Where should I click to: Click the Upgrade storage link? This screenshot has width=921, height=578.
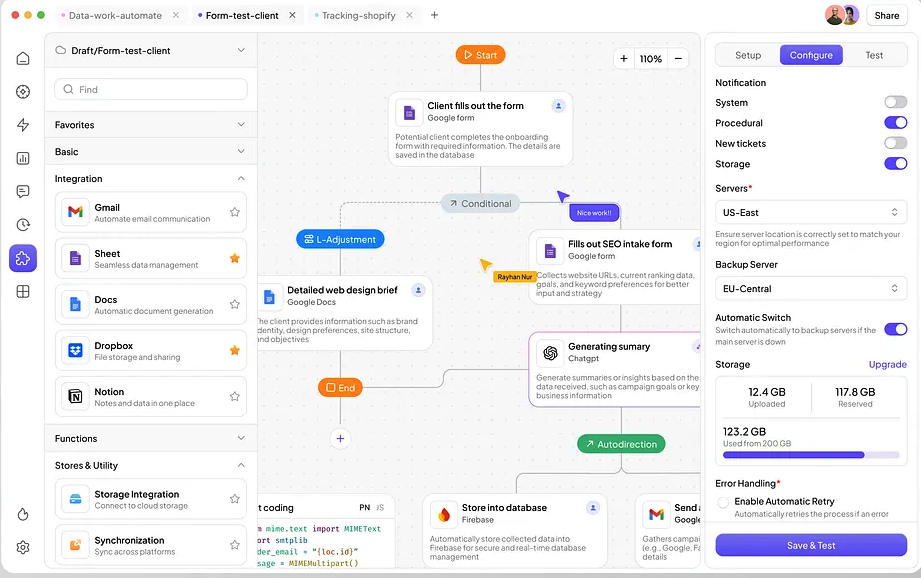point(887,365)
